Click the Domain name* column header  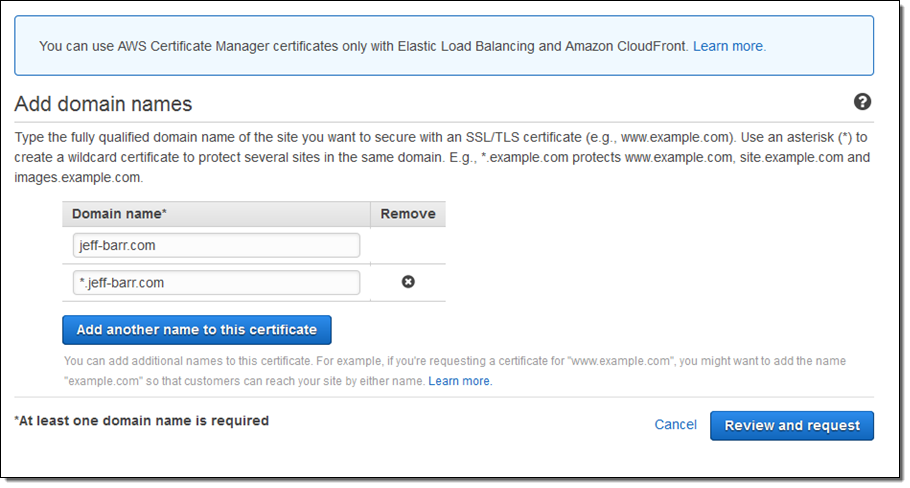[x=119, y=214]
